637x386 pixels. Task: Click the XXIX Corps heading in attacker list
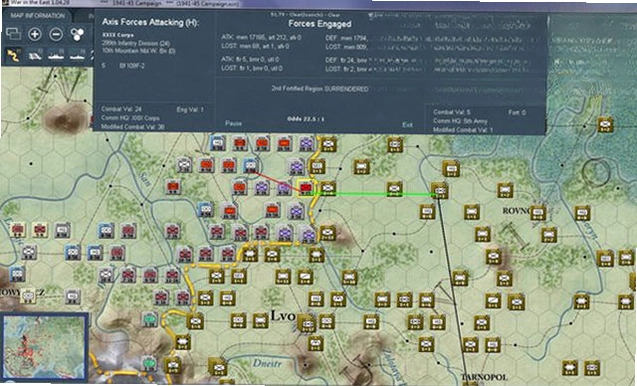118,35
